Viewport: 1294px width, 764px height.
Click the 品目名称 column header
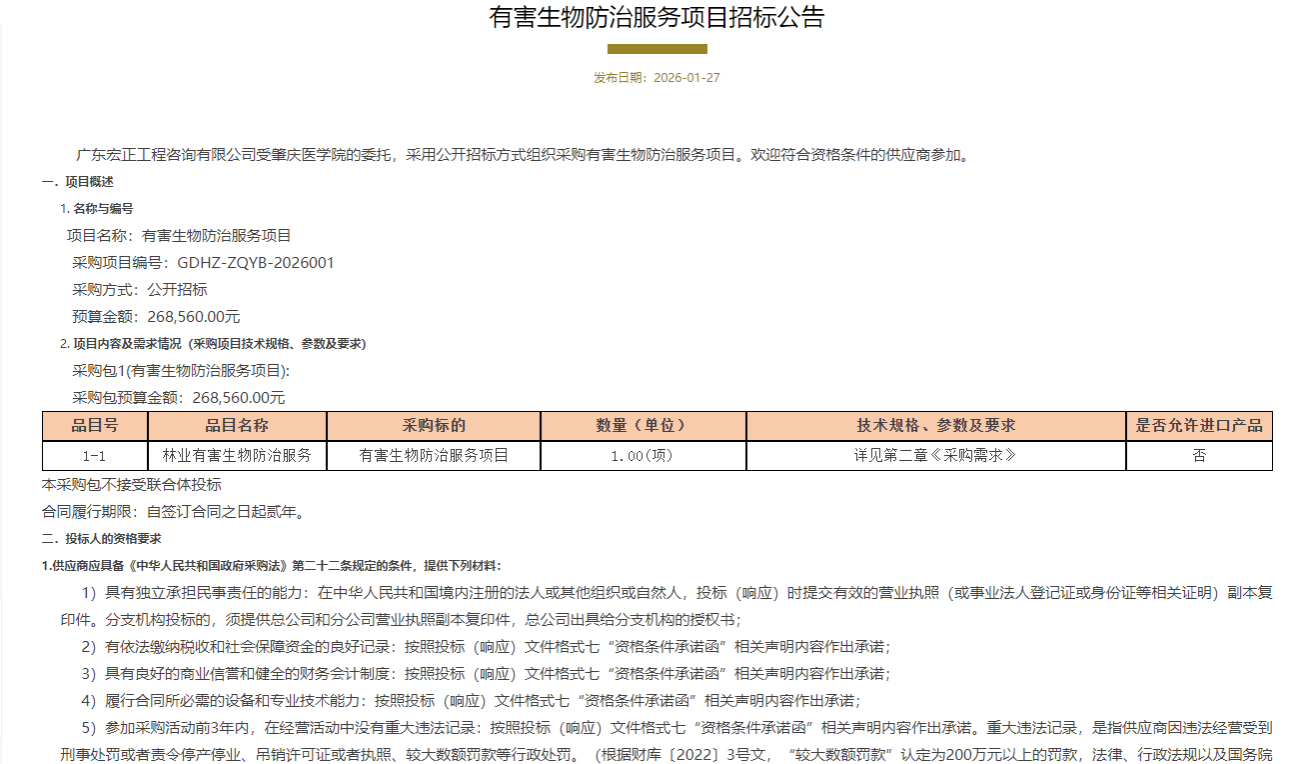pyautogui.click(x=237, y=426)
